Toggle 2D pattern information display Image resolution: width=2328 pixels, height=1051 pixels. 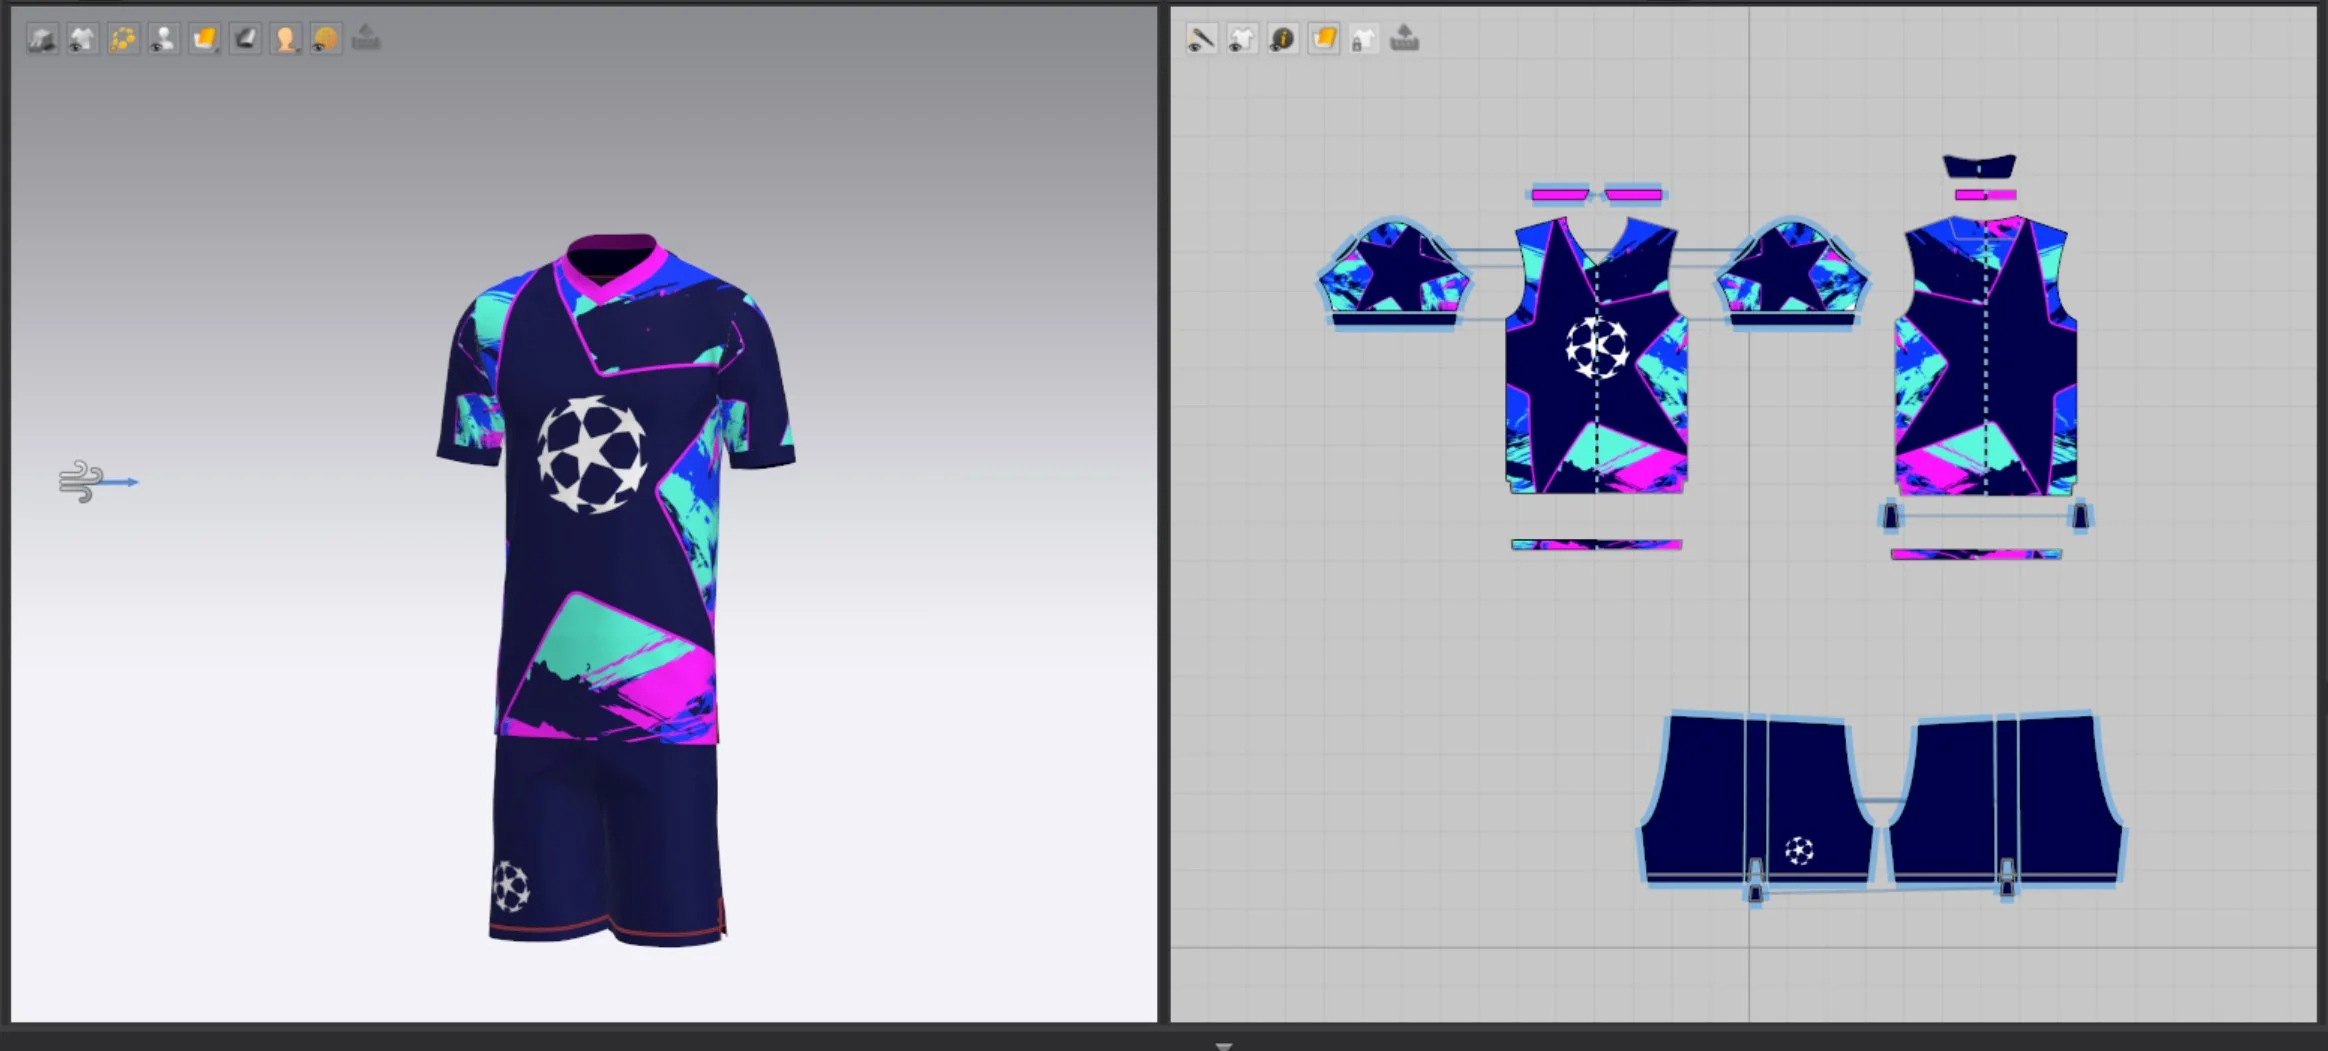[x=1282, y=39]
